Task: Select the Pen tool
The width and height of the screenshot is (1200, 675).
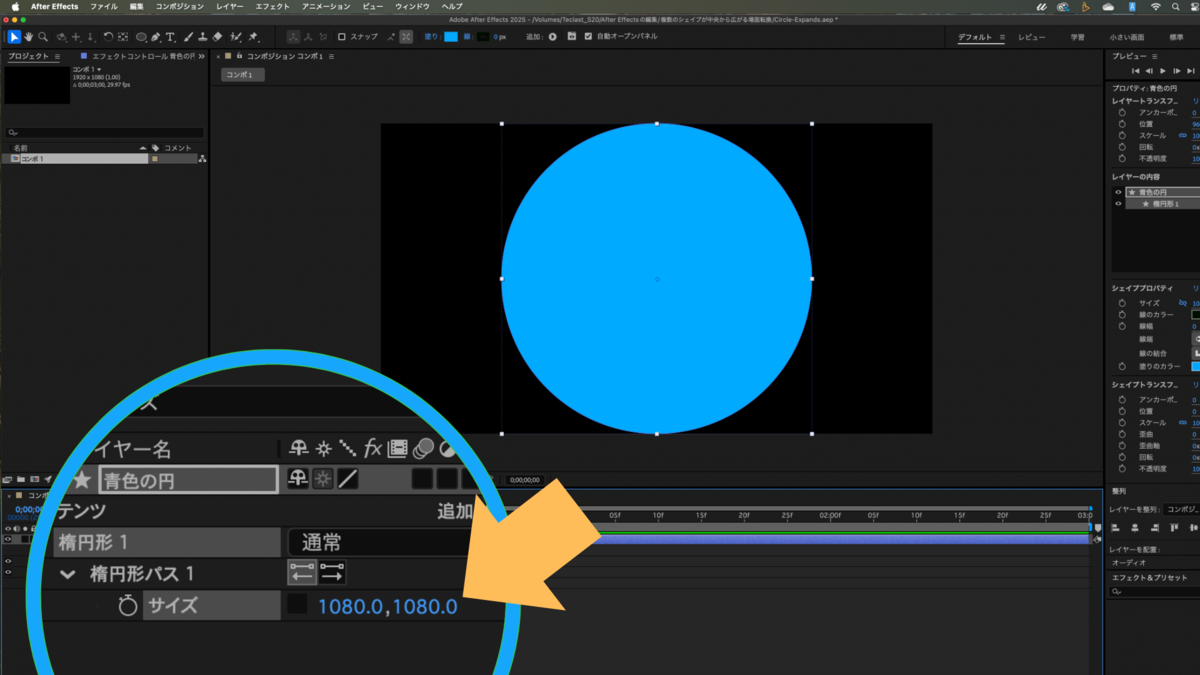Action: pos(156,37)
